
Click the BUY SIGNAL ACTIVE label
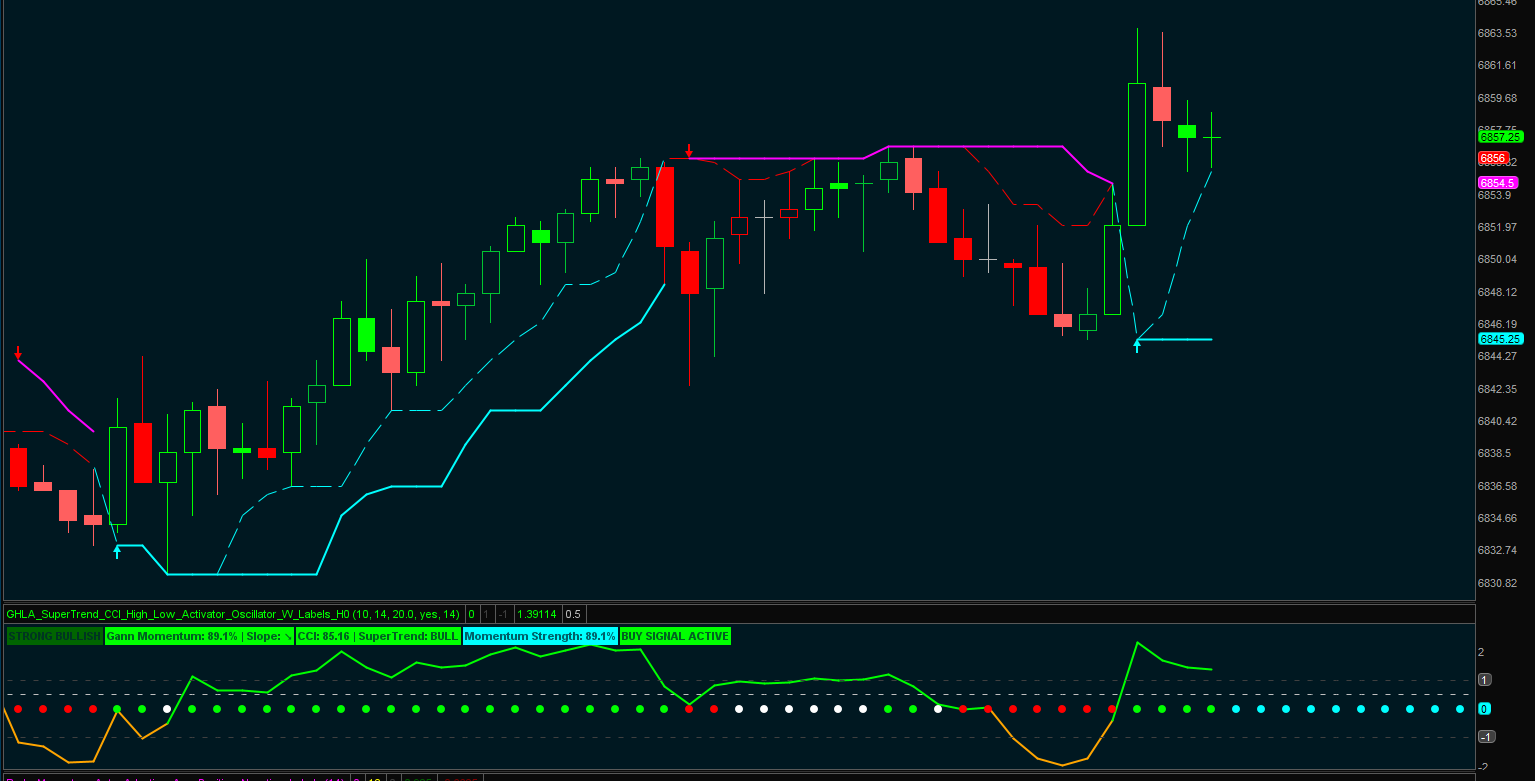coord(675,636)
